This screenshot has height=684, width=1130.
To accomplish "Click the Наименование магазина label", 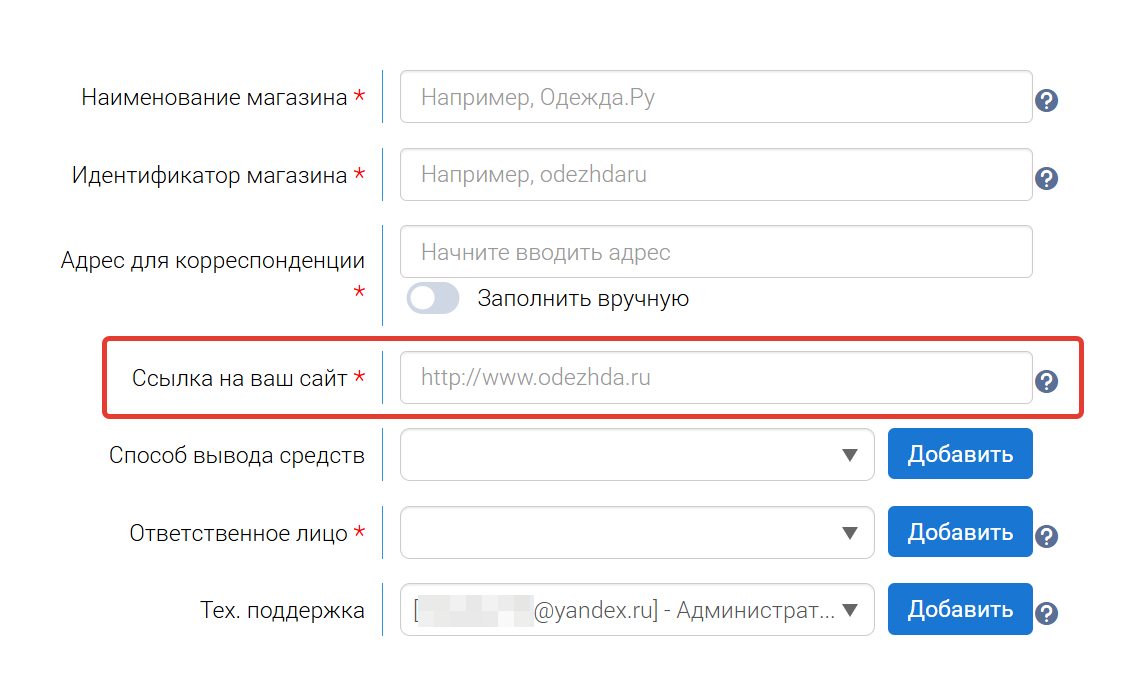I will pyautogui.click(x=214, y=97).
